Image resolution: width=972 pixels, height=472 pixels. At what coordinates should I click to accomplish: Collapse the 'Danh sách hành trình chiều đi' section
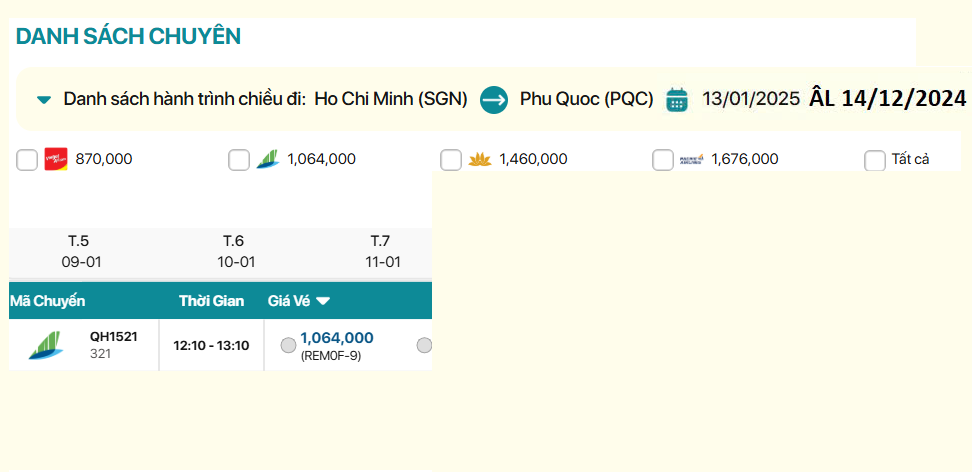coord(44,99)
